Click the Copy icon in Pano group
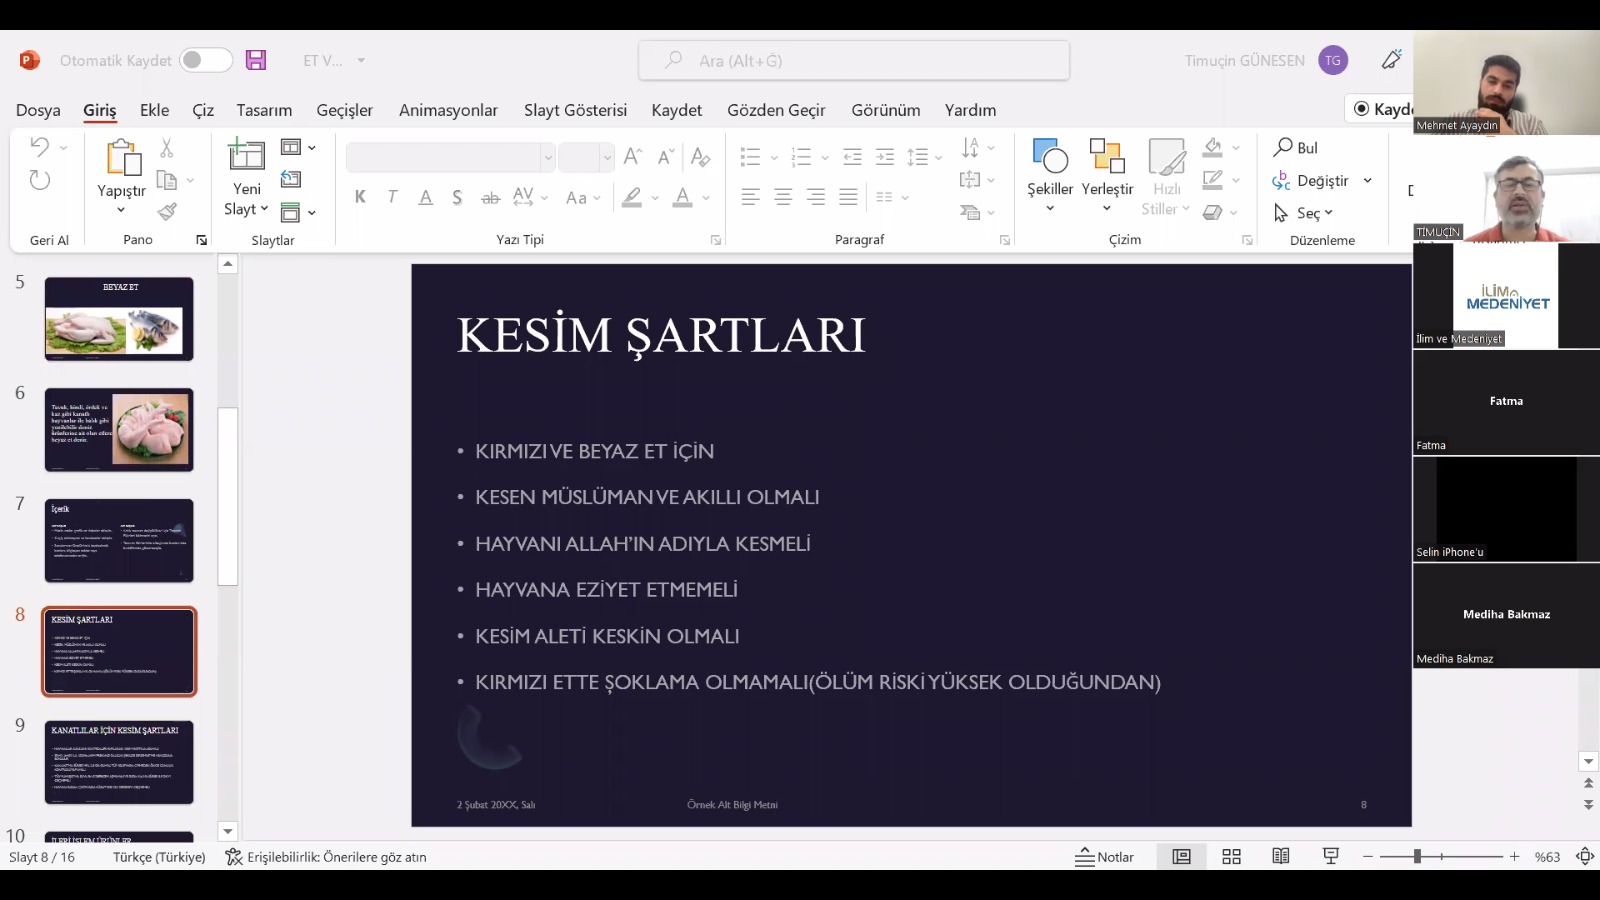This screenshot has height=900, width=1600. tap(167, 180)
